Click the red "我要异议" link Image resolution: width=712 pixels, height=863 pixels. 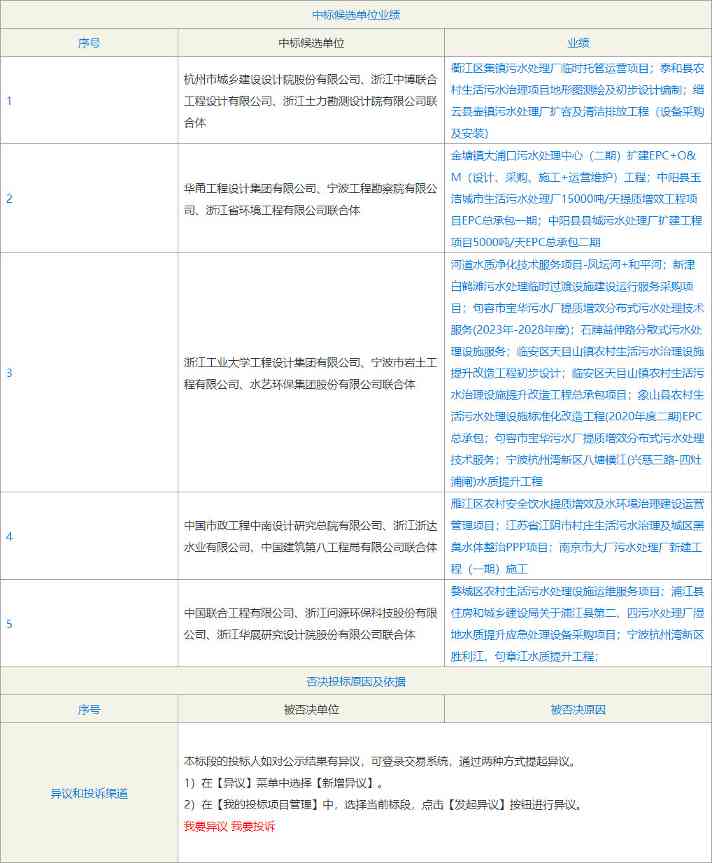[205, 826]
